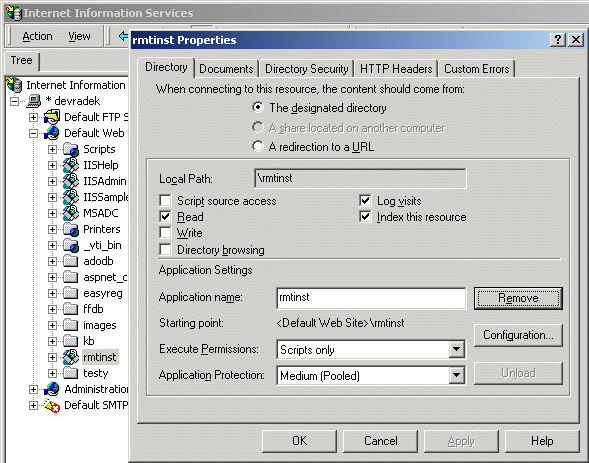Click the Printers folder icon
Image resolution: width=589 pixels, height=463 pixels.
71,229
